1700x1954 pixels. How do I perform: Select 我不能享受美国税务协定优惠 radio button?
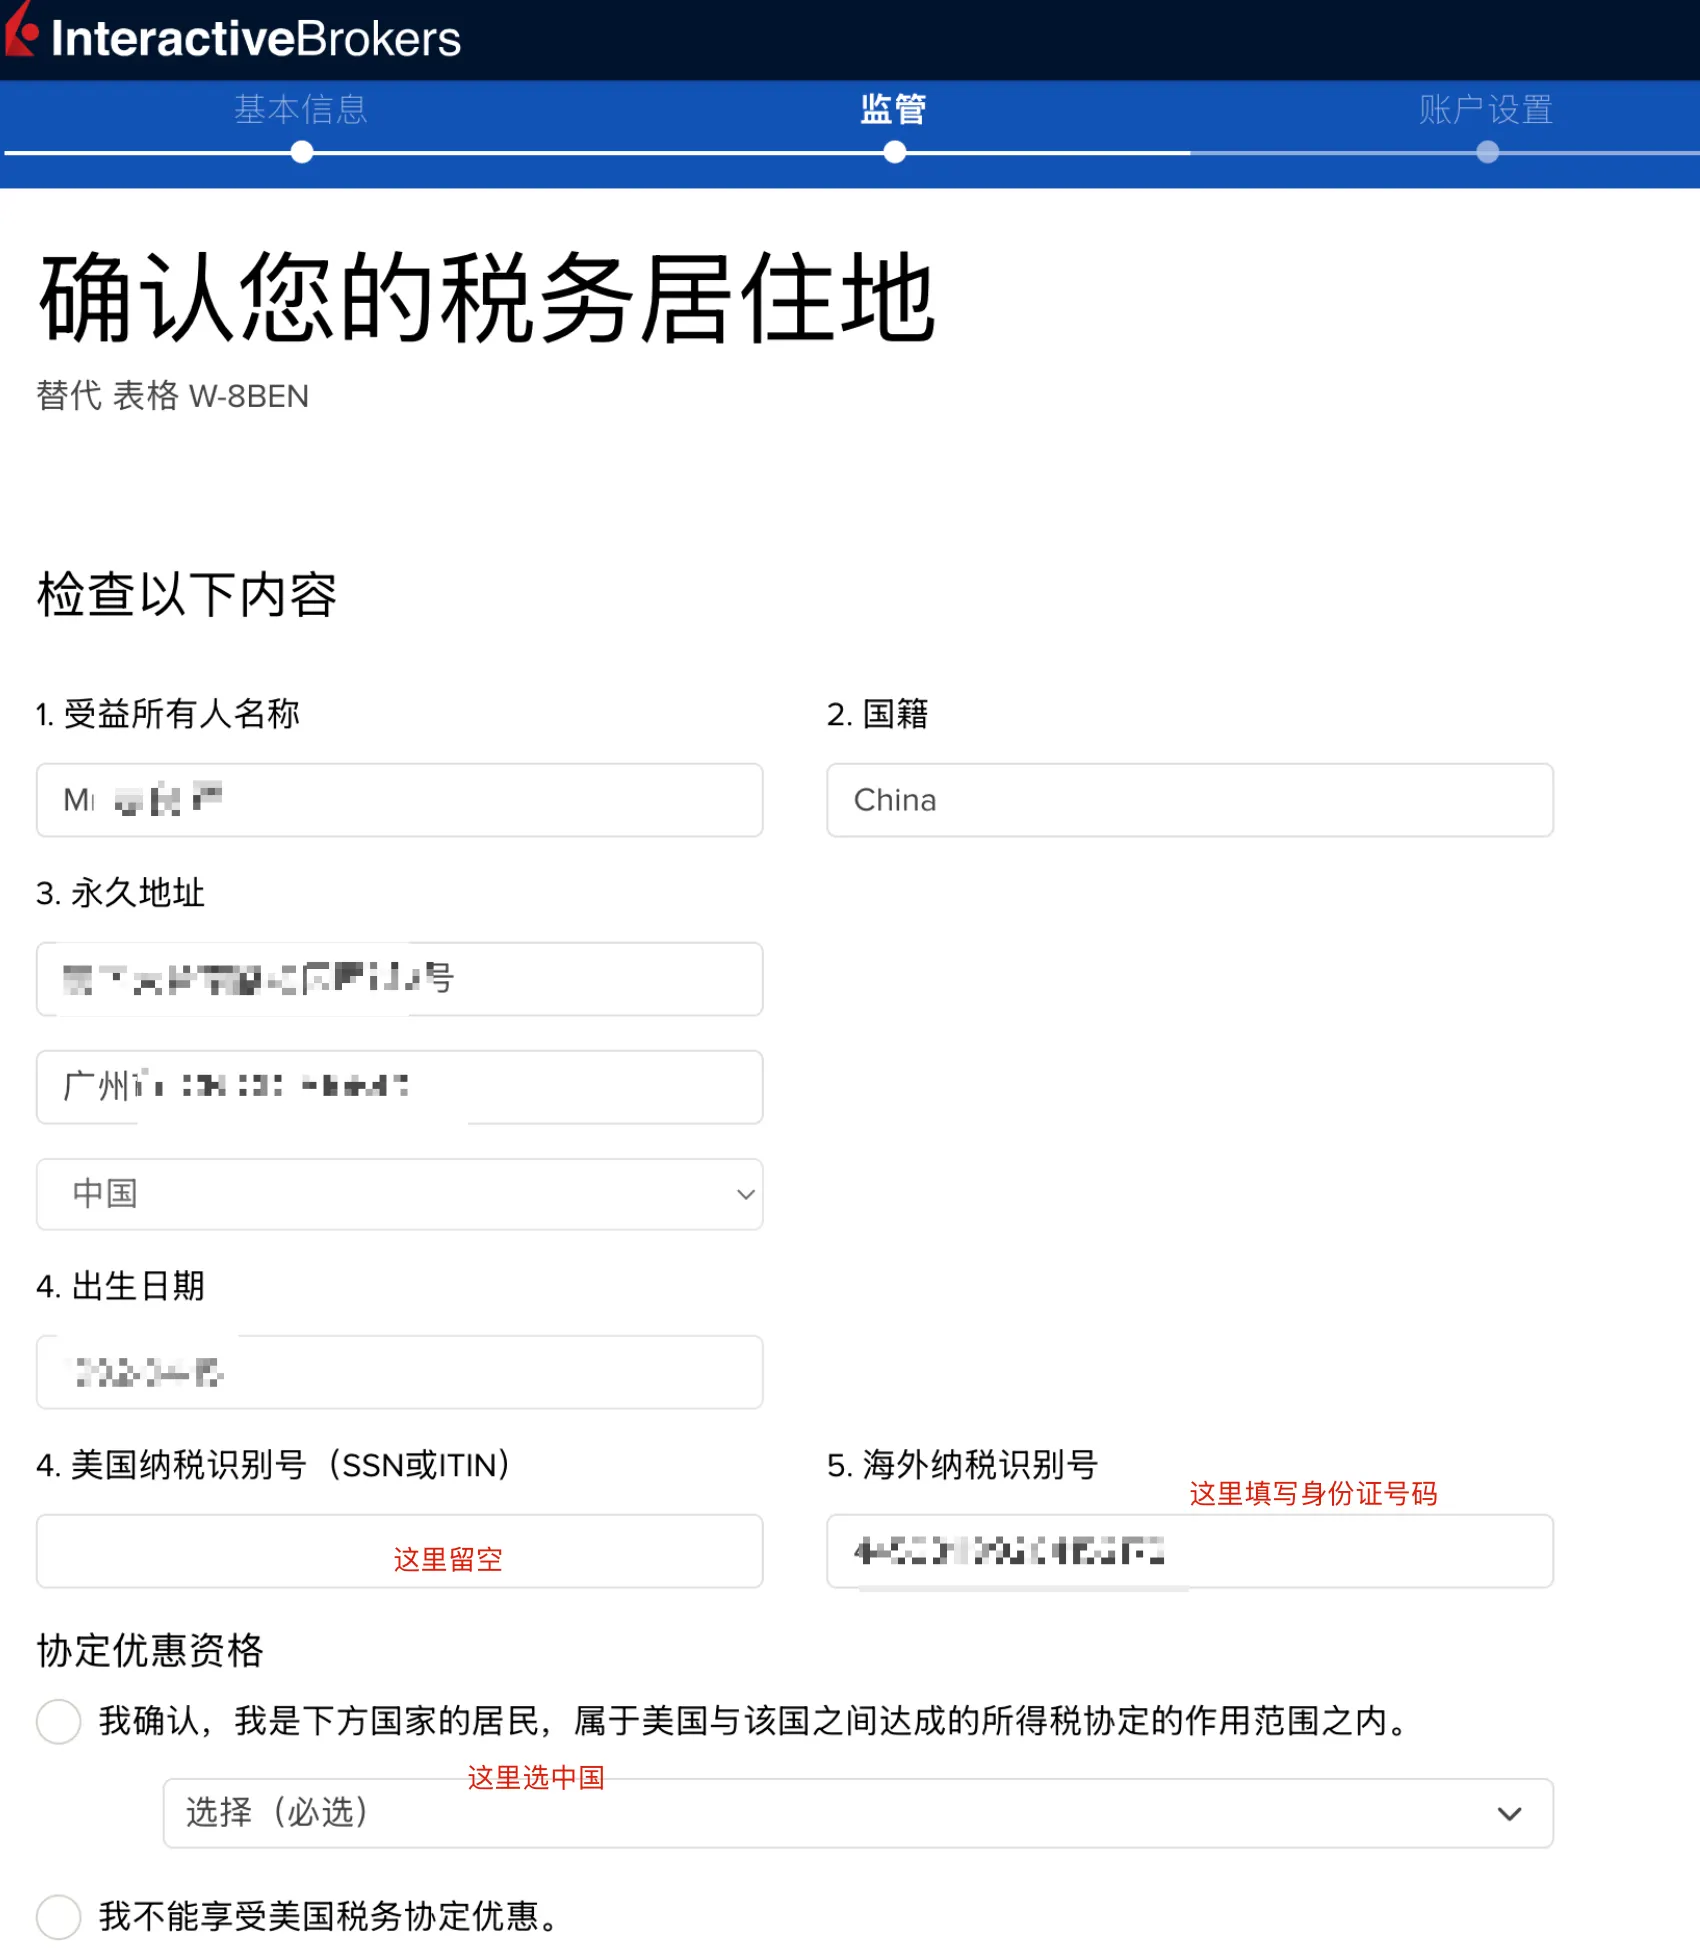coord(59,1916)
